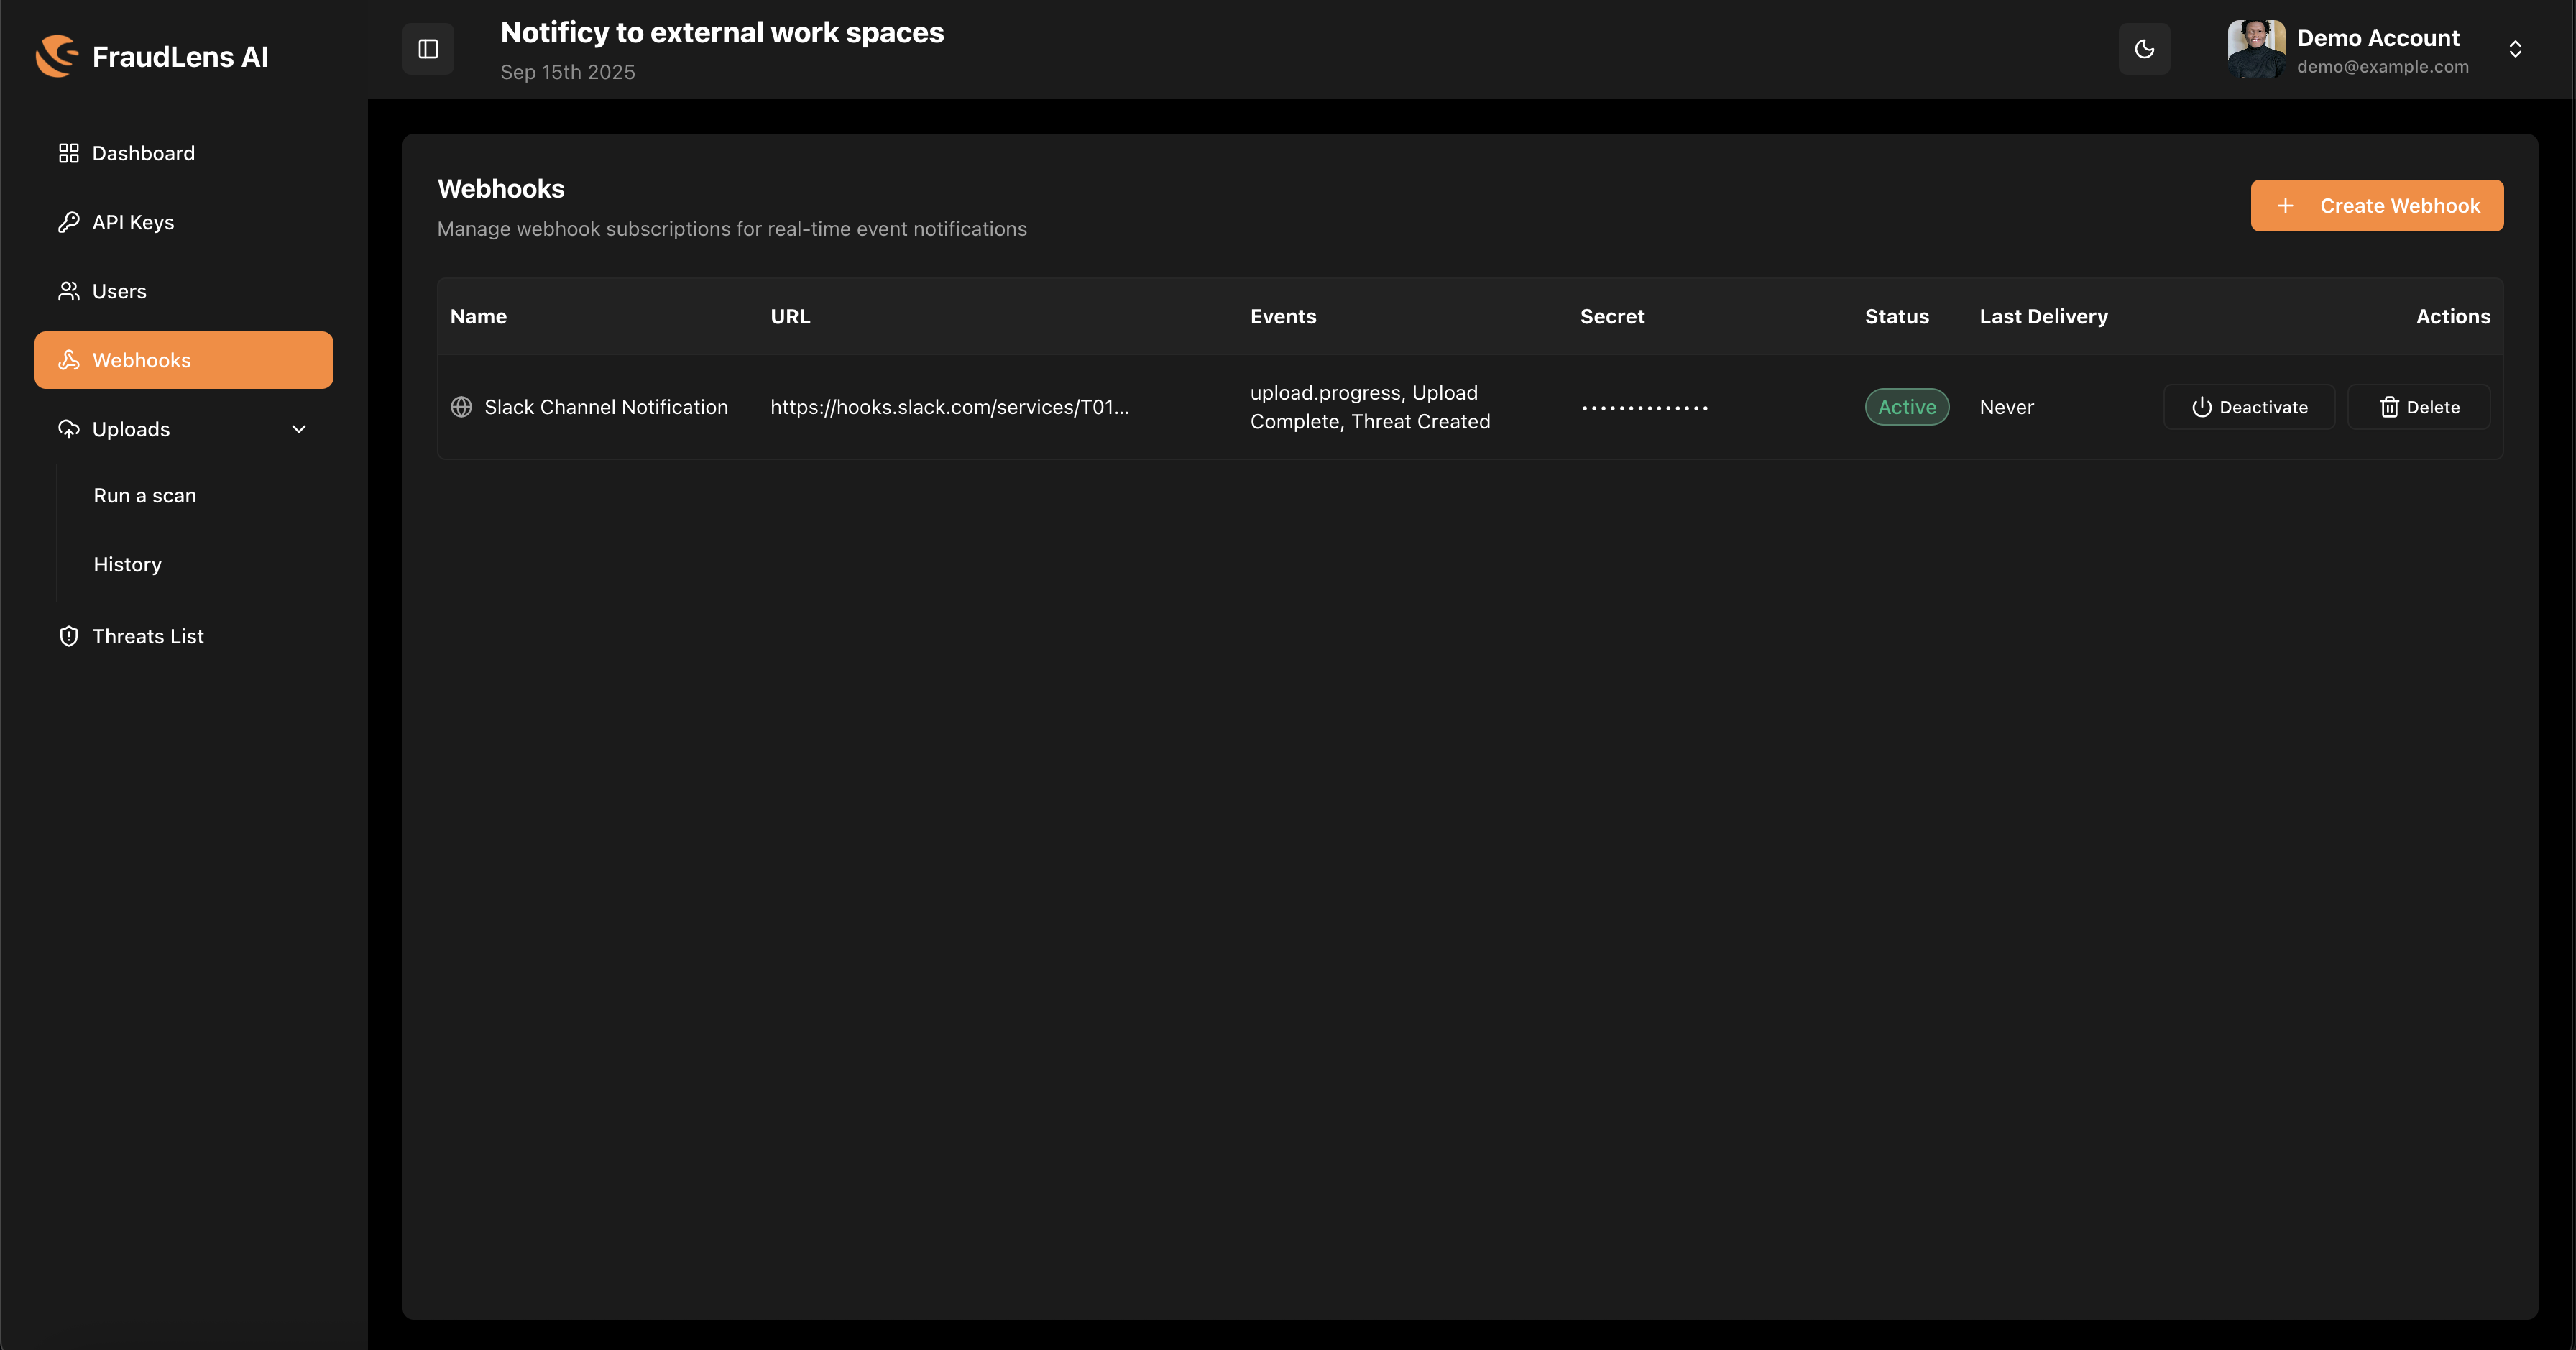The image size is (2576, 1350).
Task: Select the Threats List shield icon
Action: (69, 636)
